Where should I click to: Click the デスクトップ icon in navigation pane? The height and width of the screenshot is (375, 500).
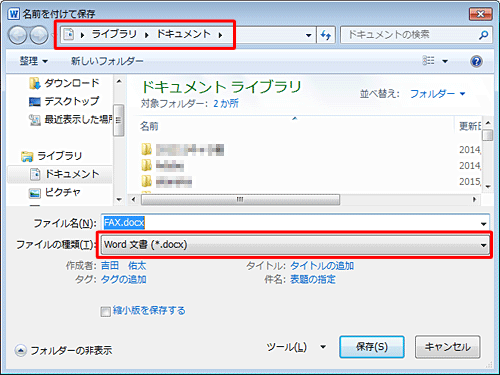click(x=35, y=102)
